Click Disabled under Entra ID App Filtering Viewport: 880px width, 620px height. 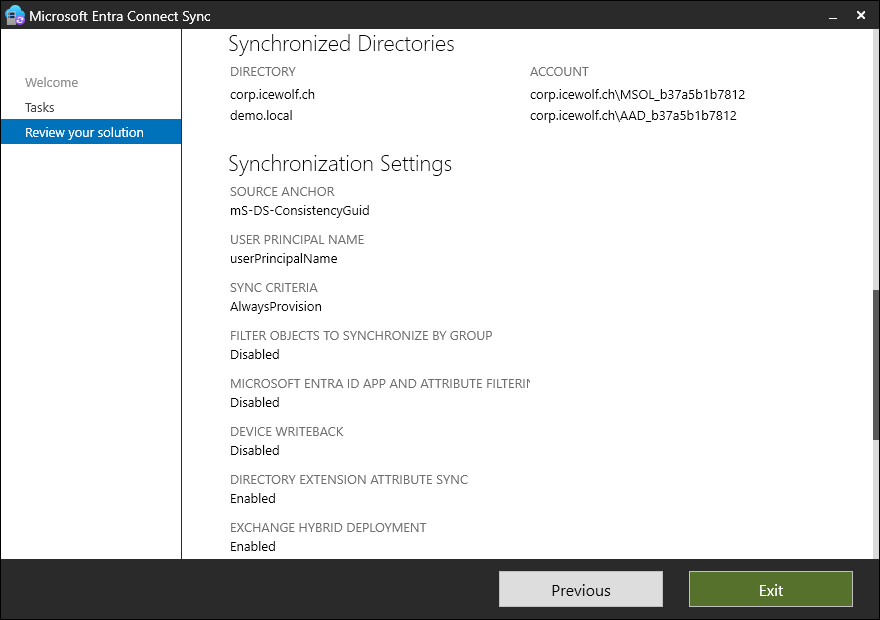(x=254, y=403)
